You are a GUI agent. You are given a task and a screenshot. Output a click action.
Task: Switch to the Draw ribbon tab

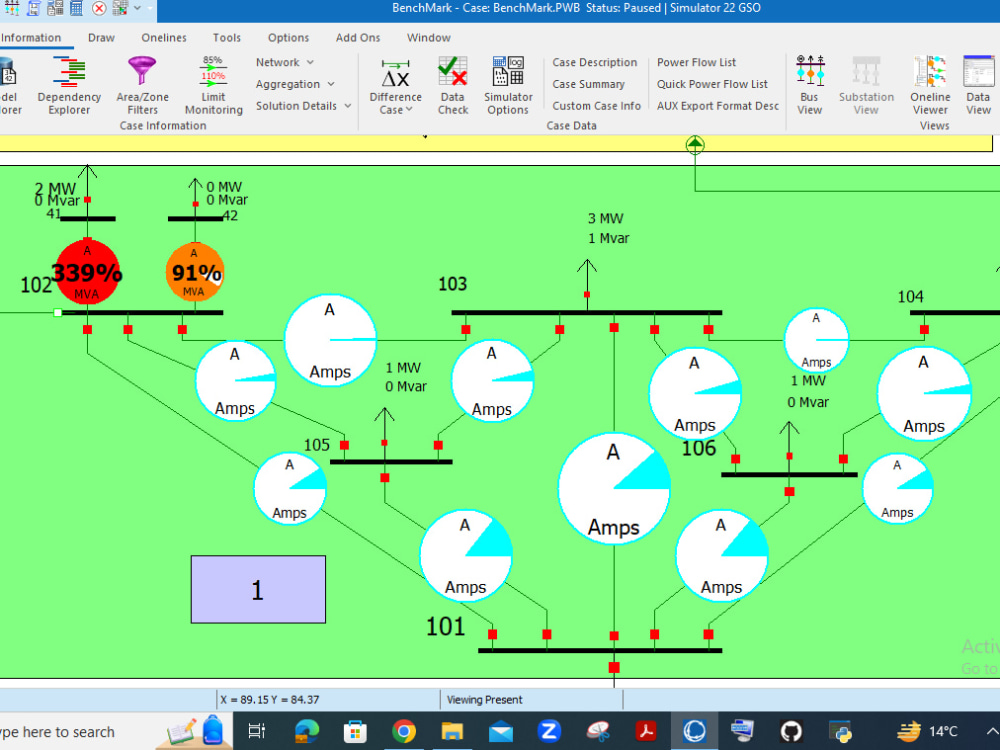pos(101,37)
